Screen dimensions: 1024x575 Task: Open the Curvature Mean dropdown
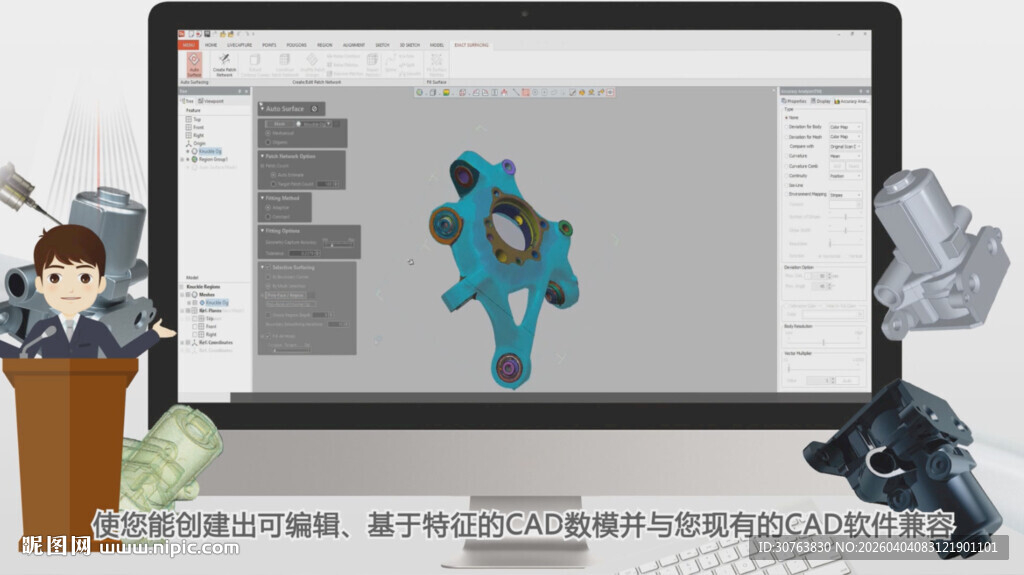click(x=845, y=156)
